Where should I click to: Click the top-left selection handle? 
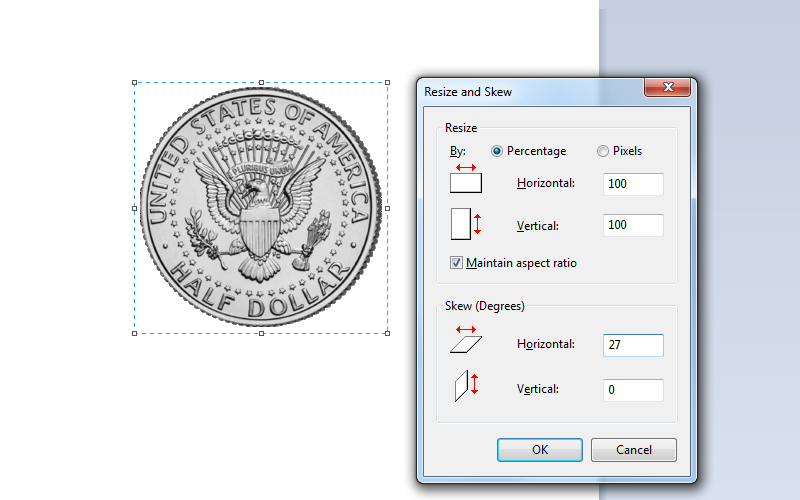tap(135, 83)
